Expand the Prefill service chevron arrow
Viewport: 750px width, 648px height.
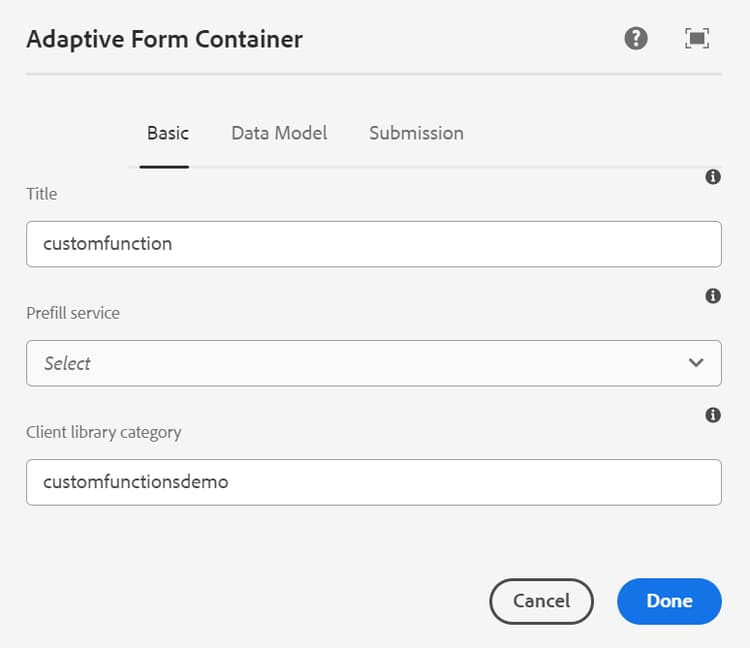(x=696, y=363)
